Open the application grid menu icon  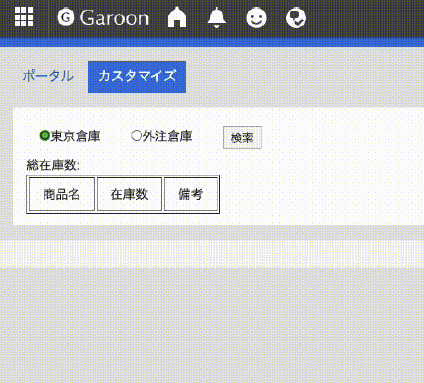(24, 17)
